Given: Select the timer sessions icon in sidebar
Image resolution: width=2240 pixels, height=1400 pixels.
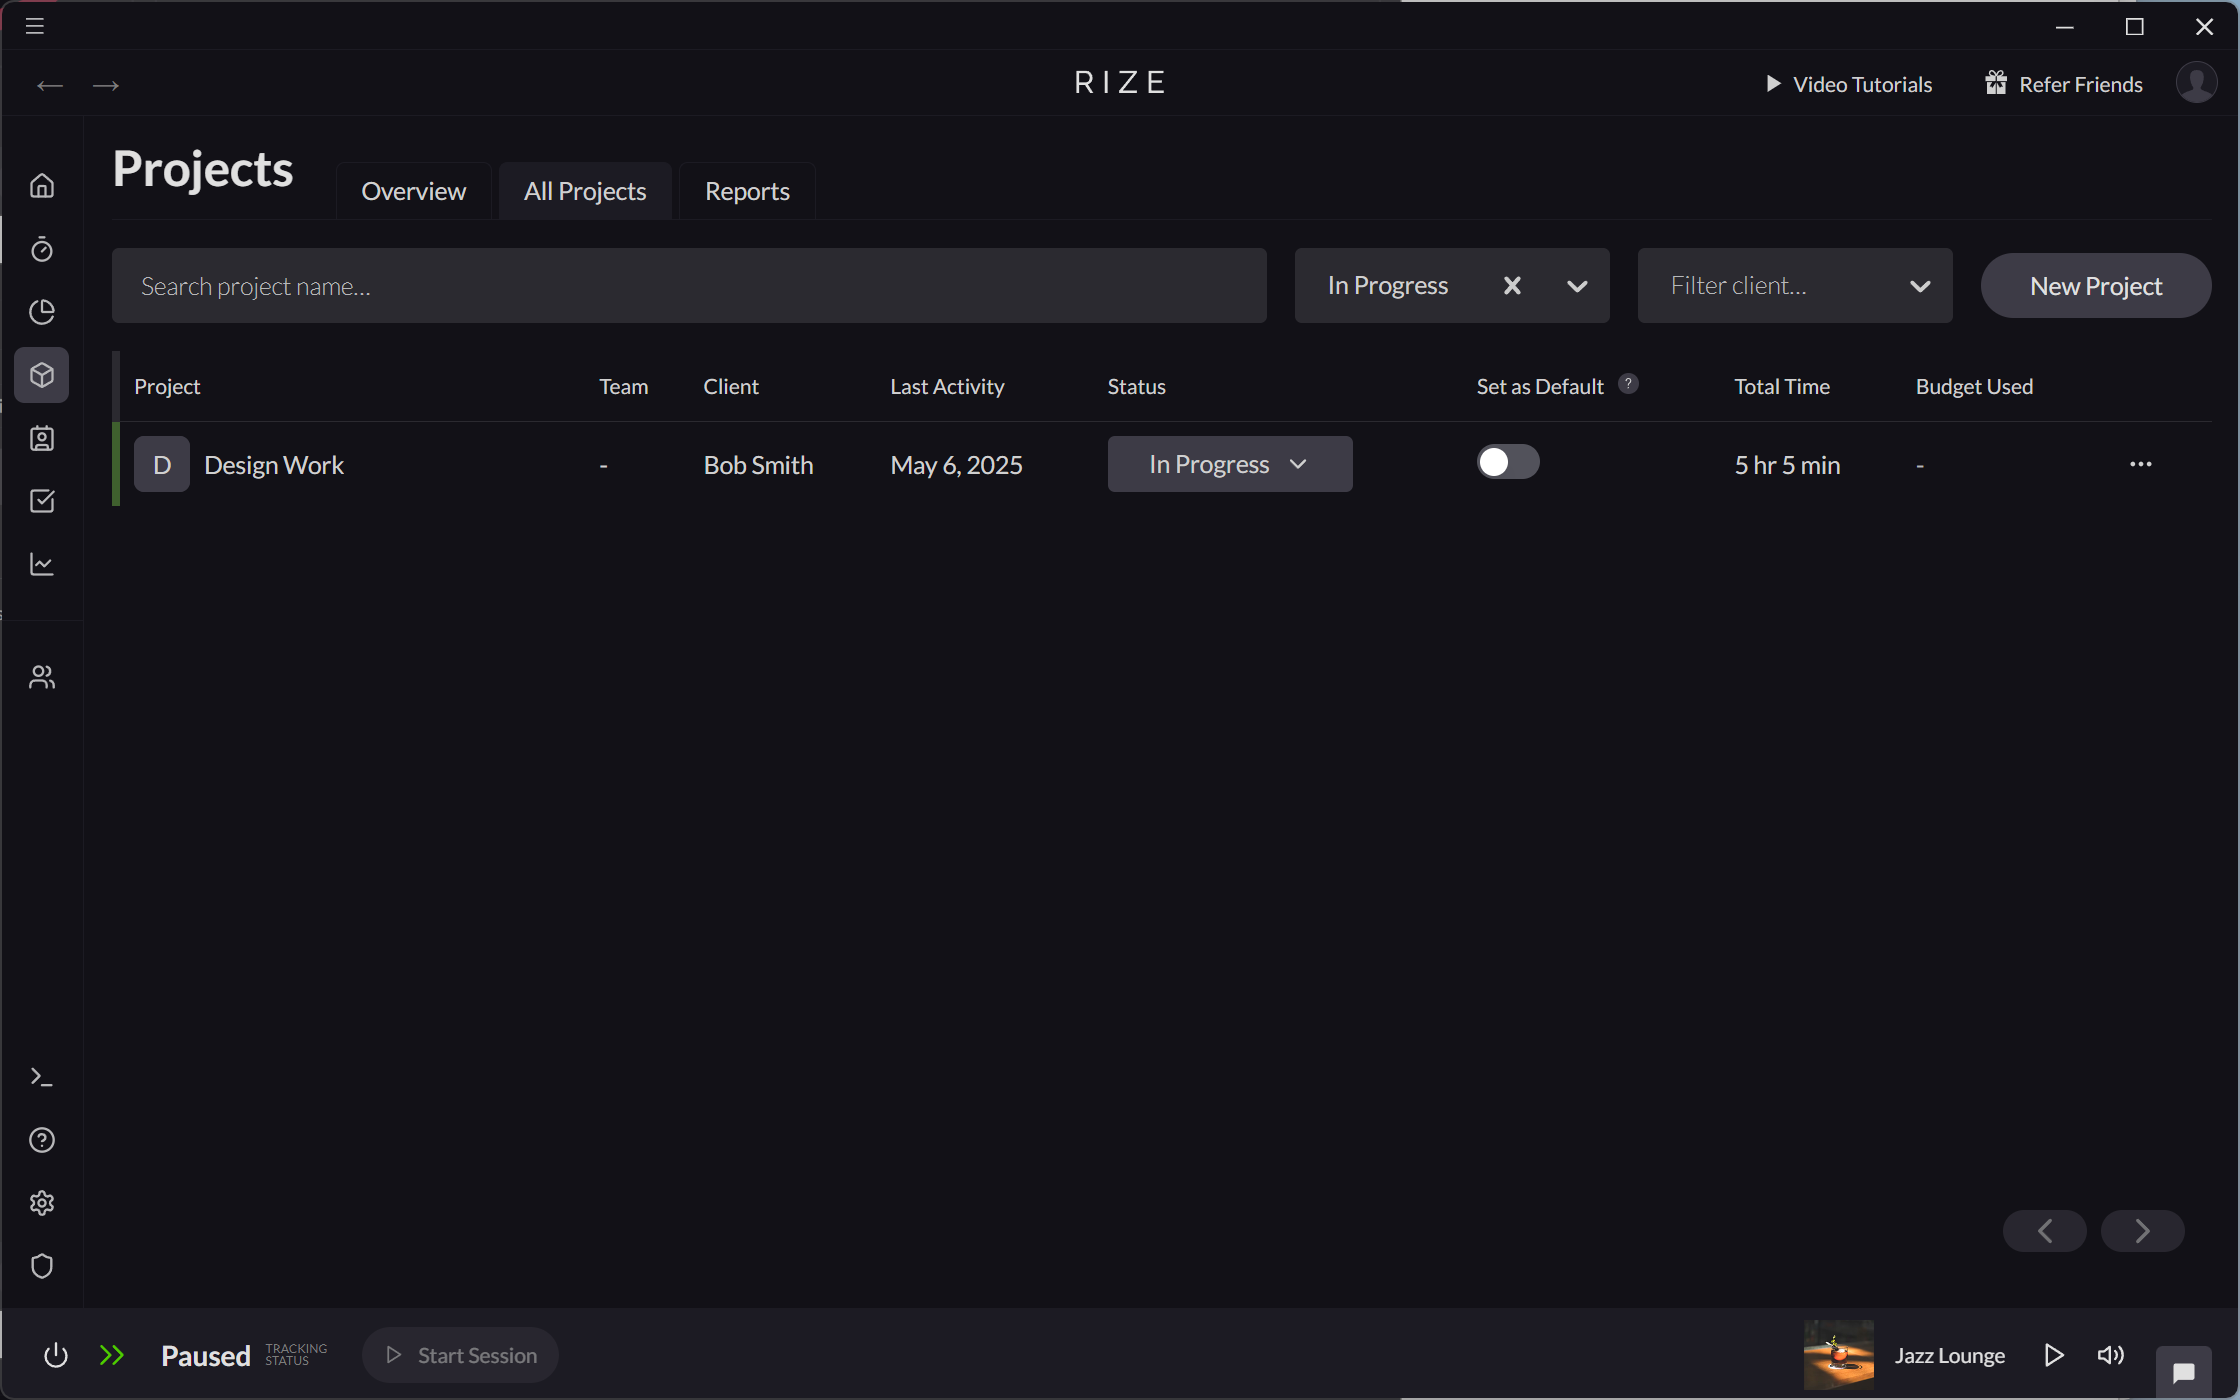Looking at the screenshot, I should (x=42, y=250).
